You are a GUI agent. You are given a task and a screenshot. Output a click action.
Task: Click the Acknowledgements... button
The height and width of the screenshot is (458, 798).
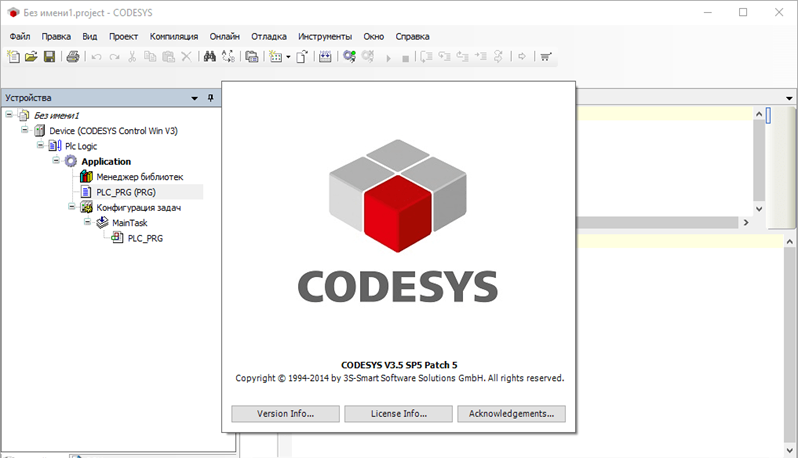click(x=511, y=414)
